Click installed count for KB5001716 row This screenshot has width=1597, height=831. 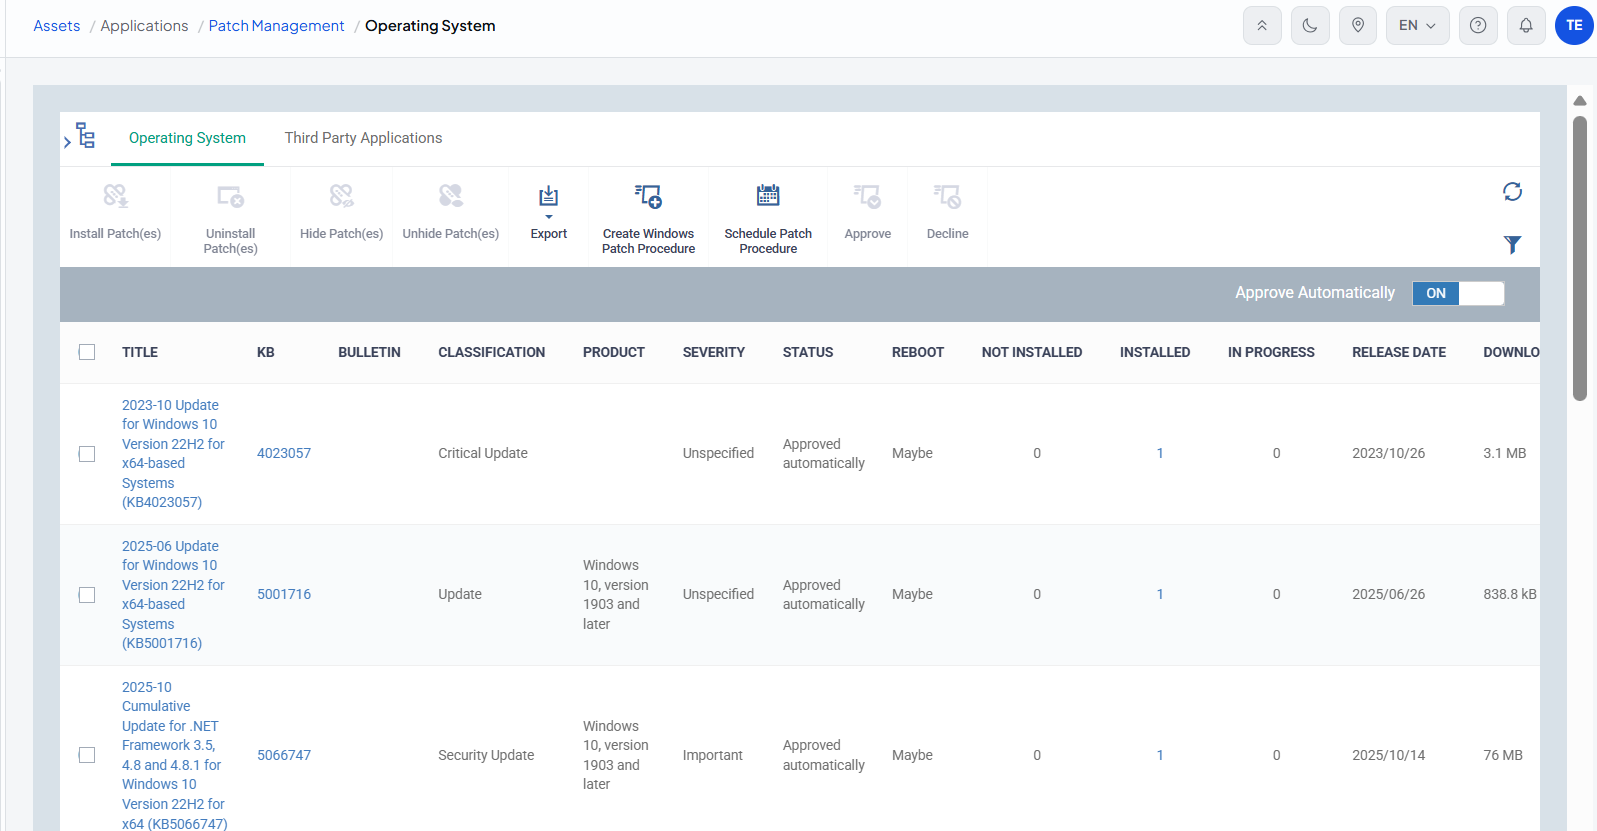pyautogui.click(x=1160, y=594)
